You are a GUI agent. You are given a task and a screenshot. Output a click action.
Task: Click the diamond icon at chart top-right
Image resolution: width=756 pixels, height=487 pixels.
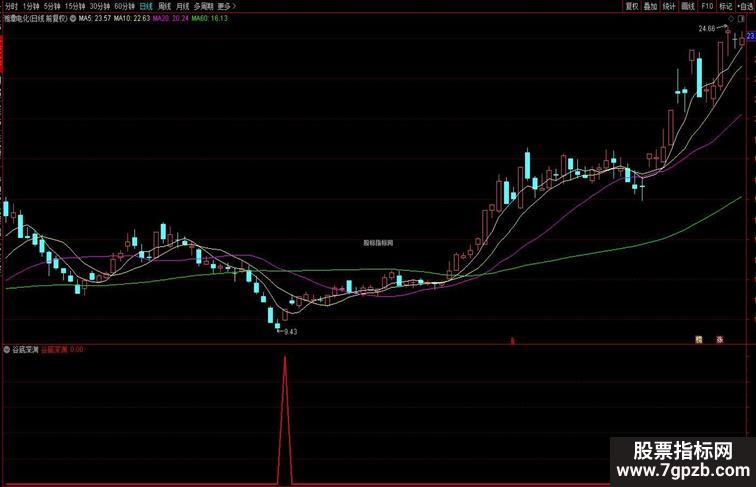[731, 19]
